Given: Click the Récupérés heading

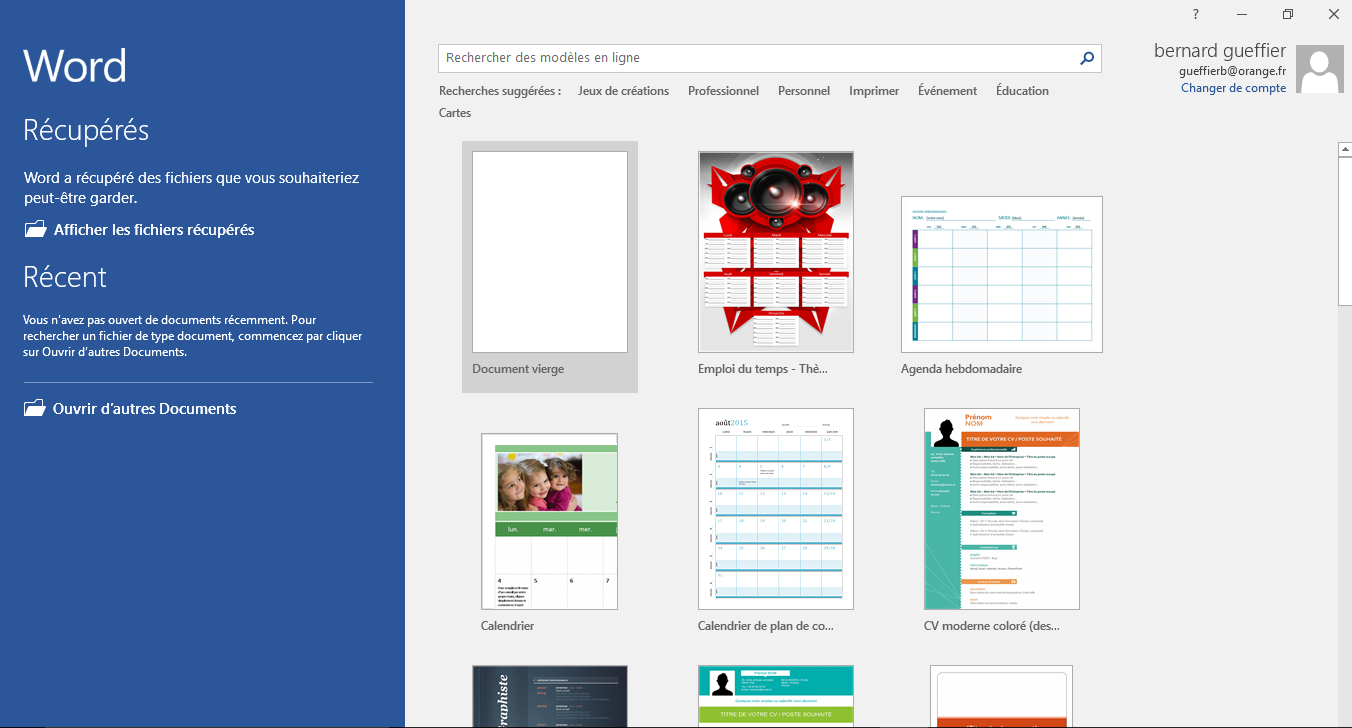Looking at the screenshot, I should point(86,130).
